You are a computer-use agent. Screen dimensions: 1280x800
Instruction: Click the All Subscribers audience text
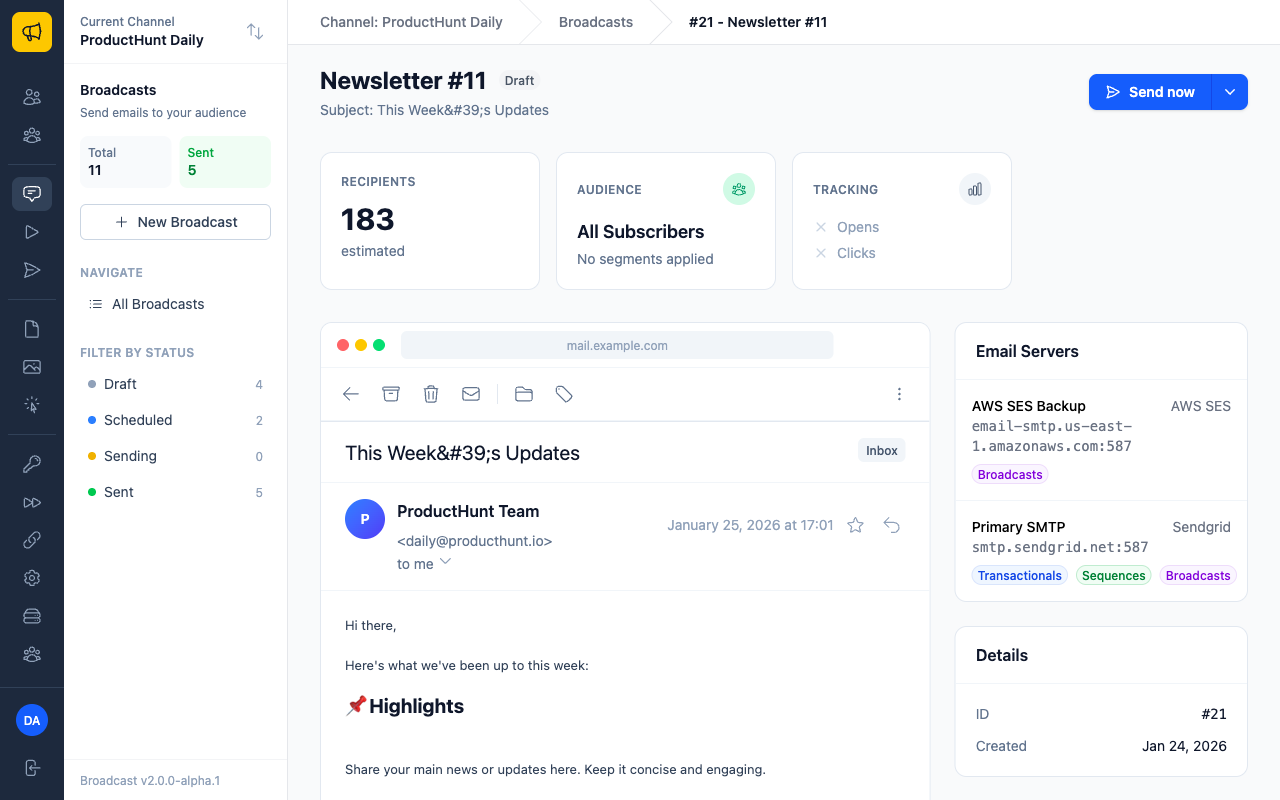click(x=641, y=232)
